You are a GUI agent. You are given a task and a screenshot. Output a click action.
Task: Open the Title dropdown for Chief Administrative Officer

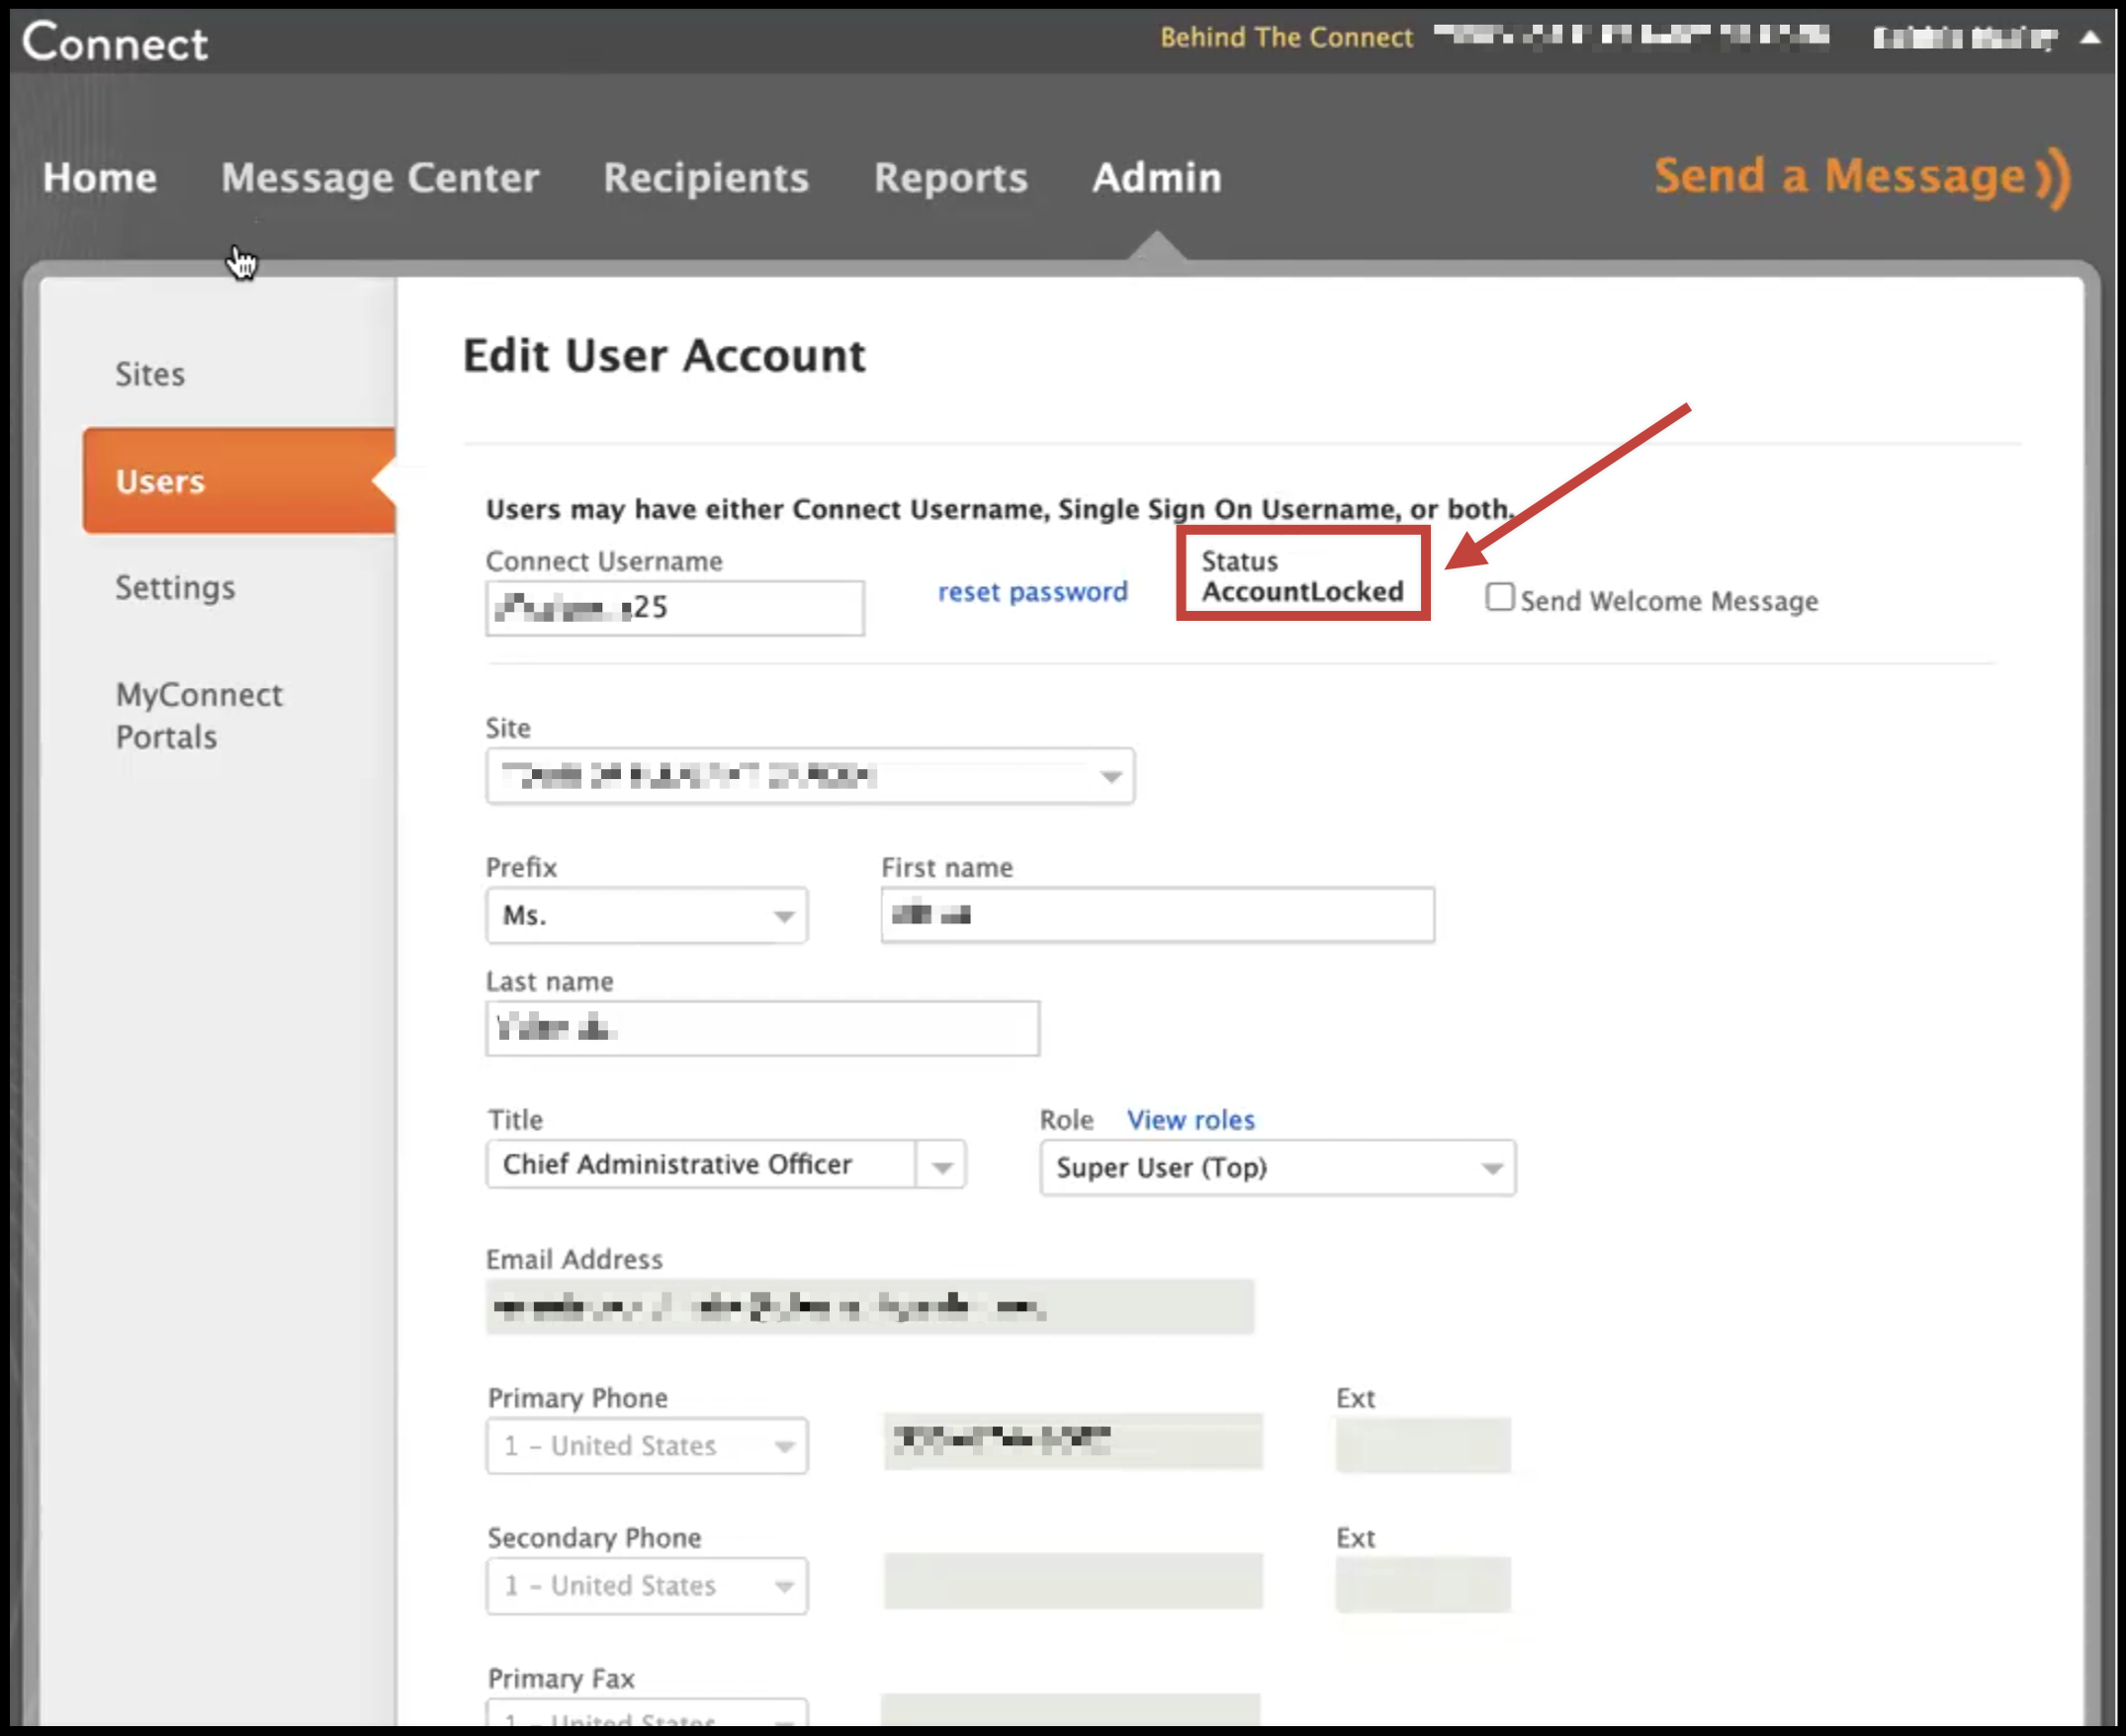(x=940, y=1163)
